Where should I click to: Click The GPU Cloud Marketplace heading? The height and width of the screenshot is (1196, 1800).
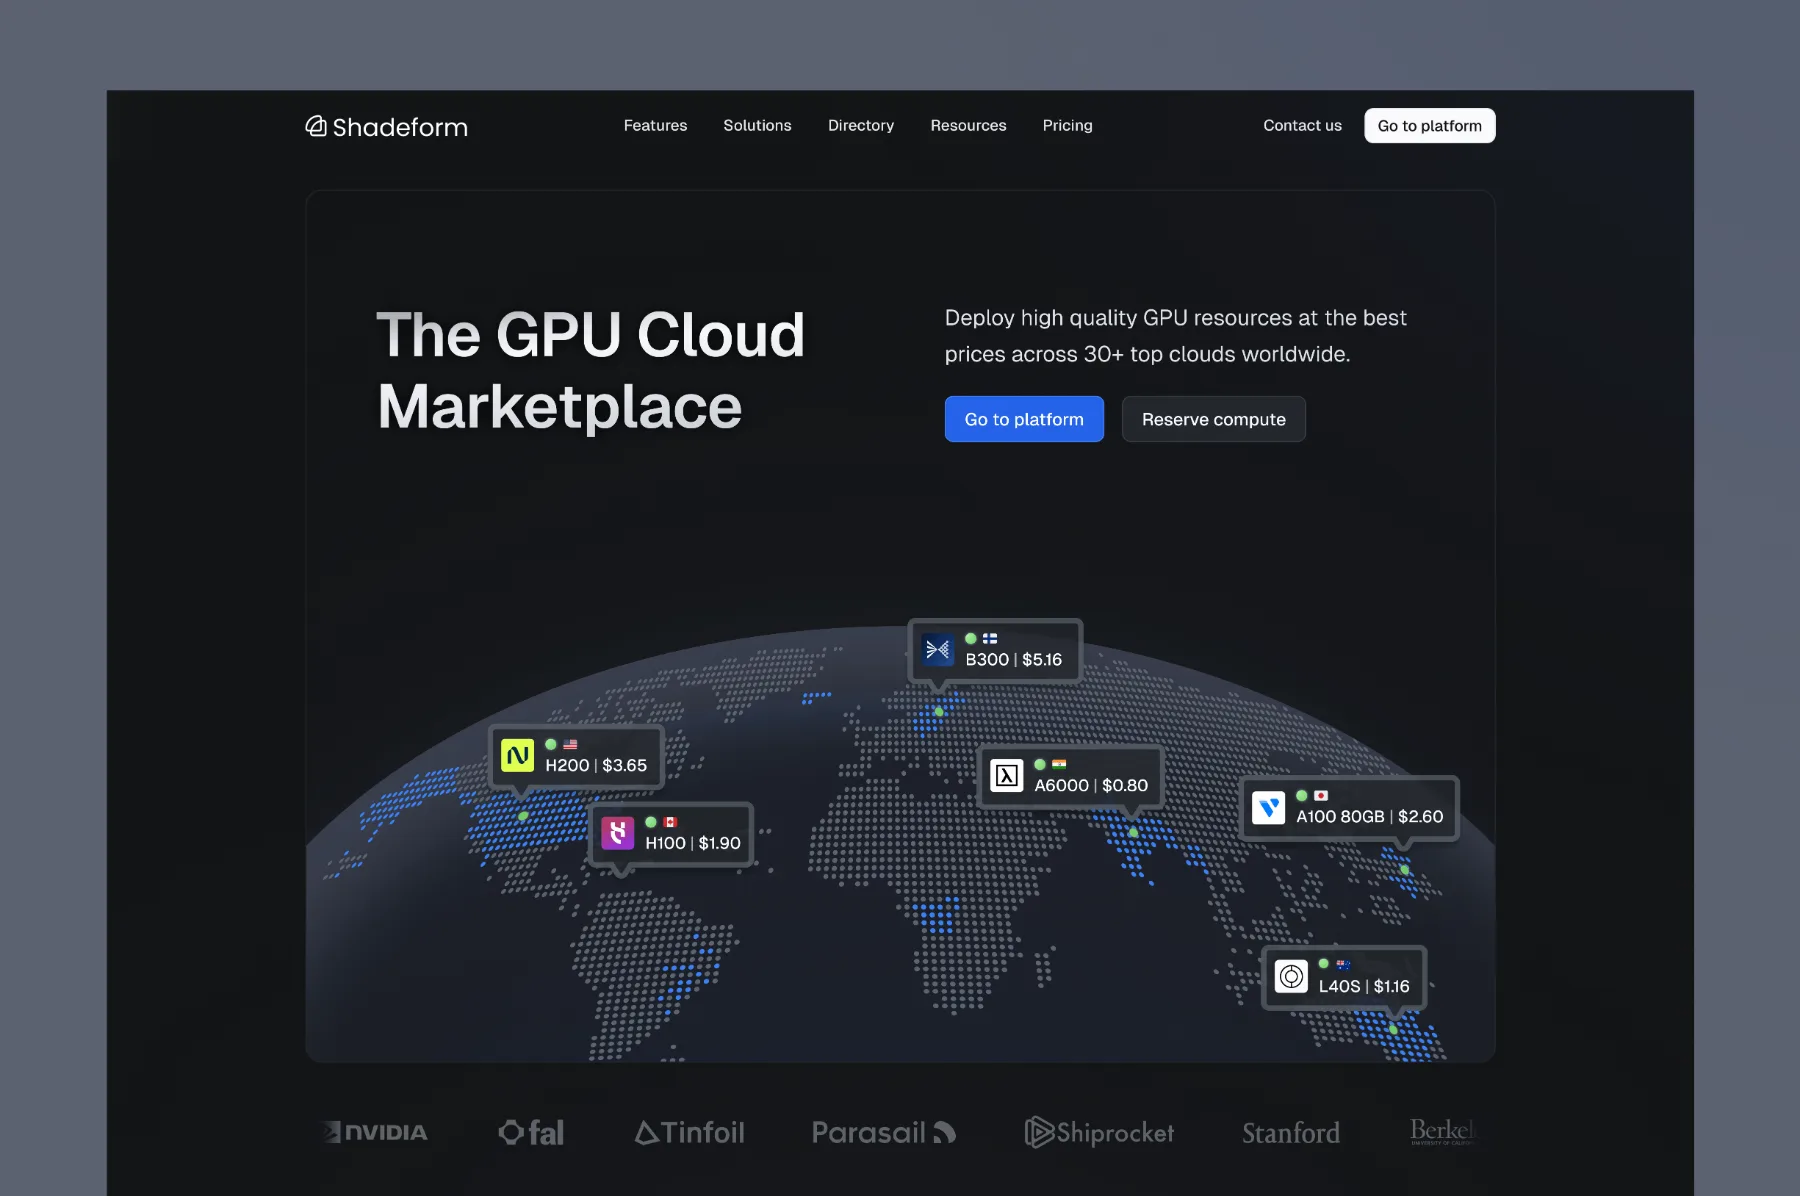click(590, 370)
